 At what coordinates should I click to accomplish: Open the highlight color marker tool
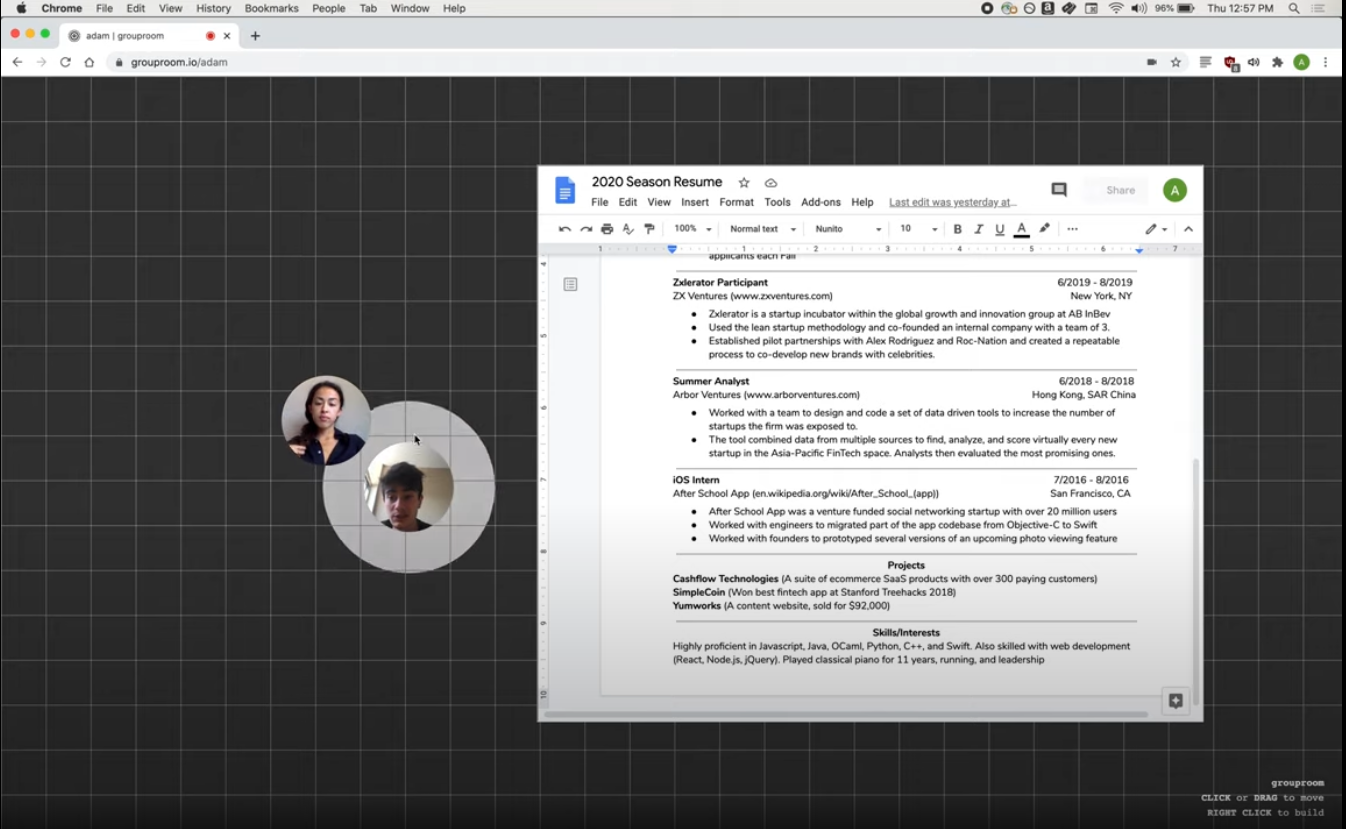pos(1044,229)
